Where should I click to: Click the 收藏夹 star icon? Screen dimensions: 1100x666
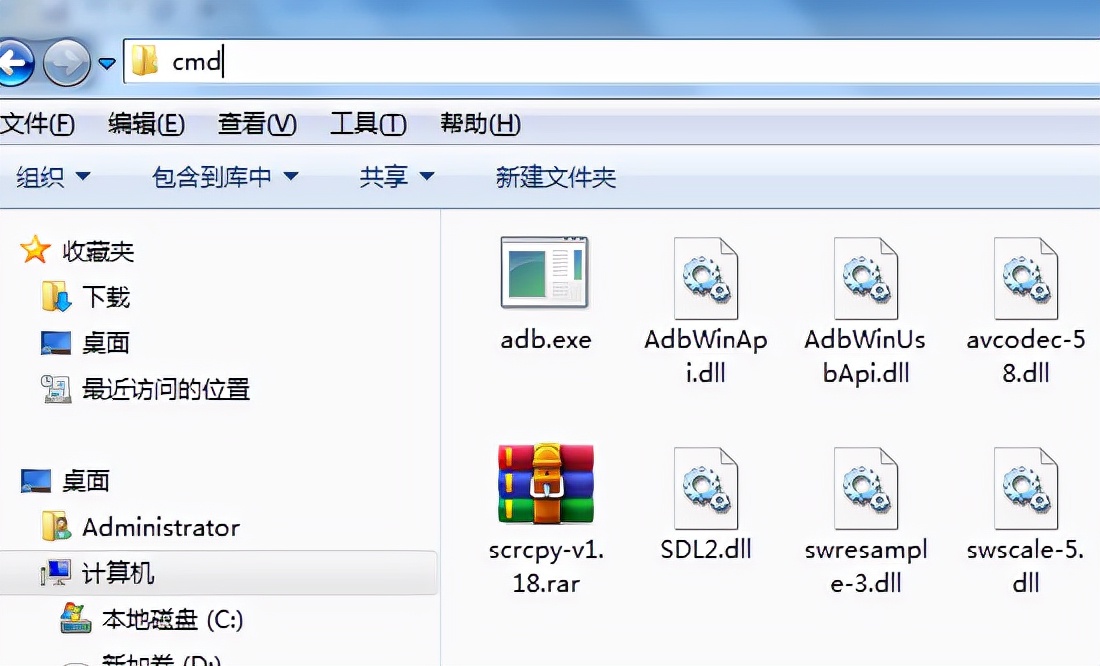tap(34, 250)
